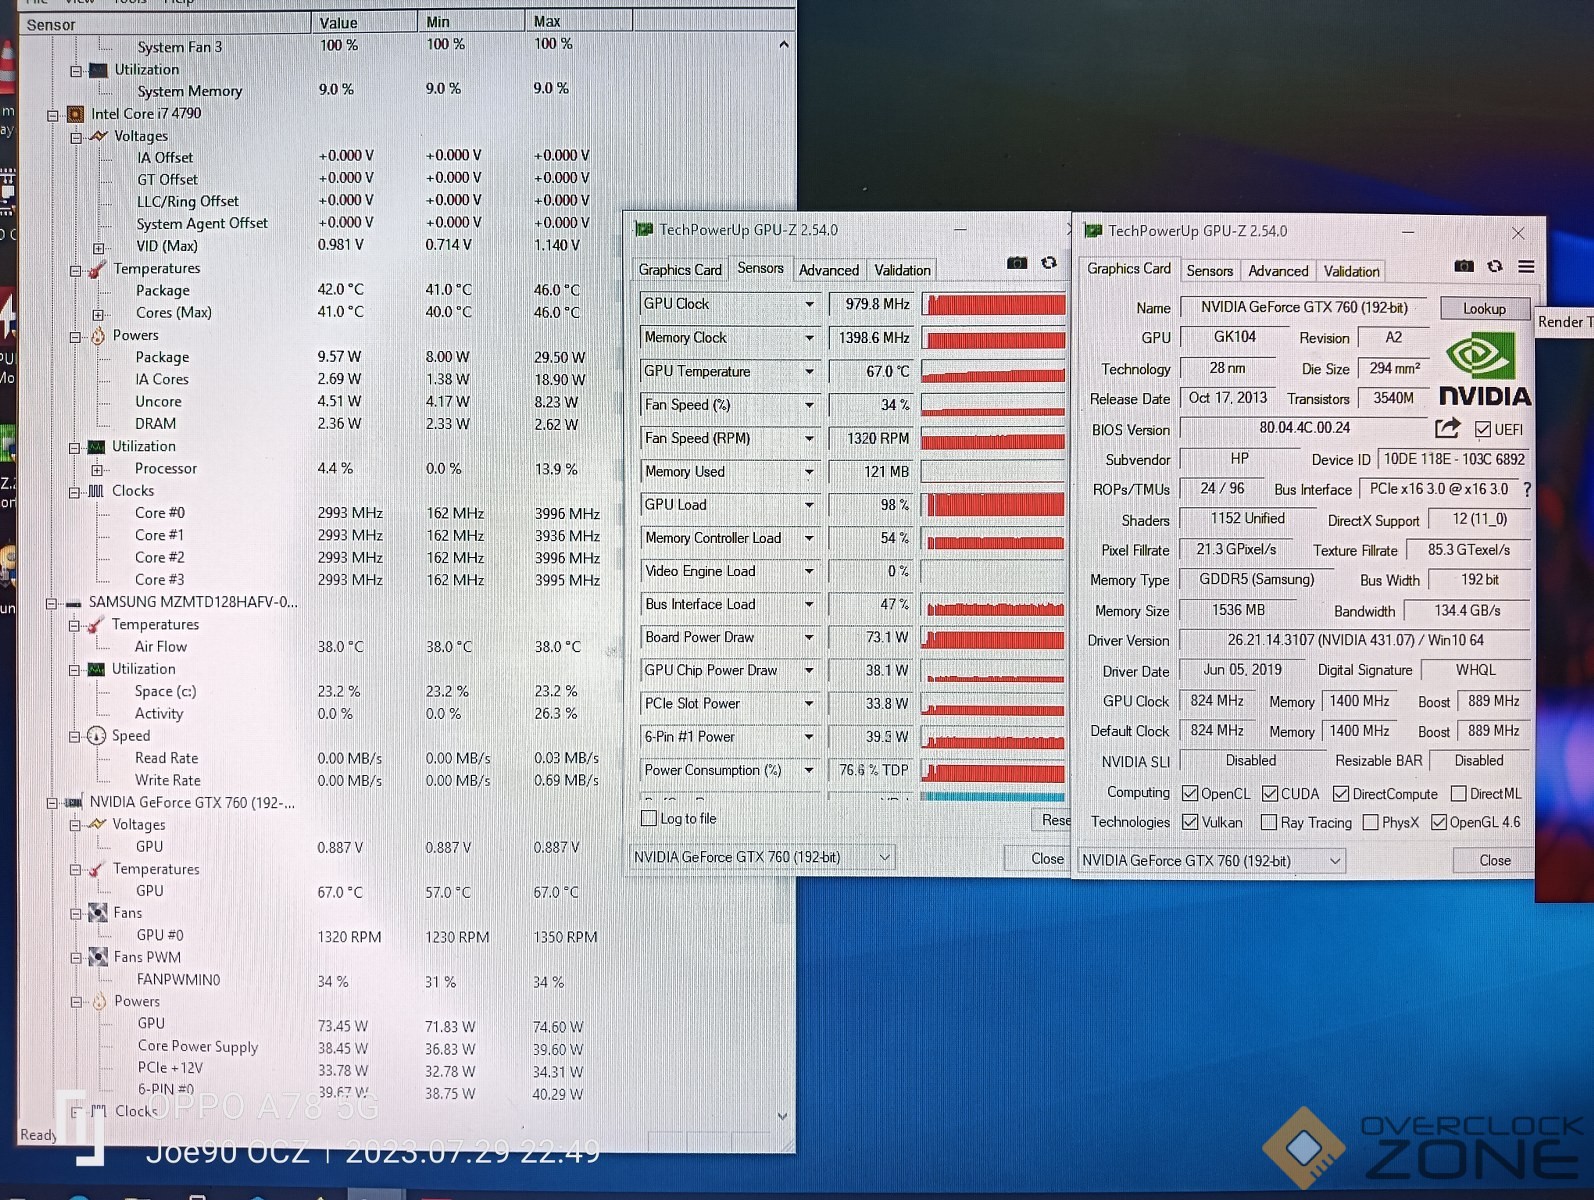Open the GPU Temperature sensor dropdown arrow
The image size is (1594, 1200).
pos(809,371)
